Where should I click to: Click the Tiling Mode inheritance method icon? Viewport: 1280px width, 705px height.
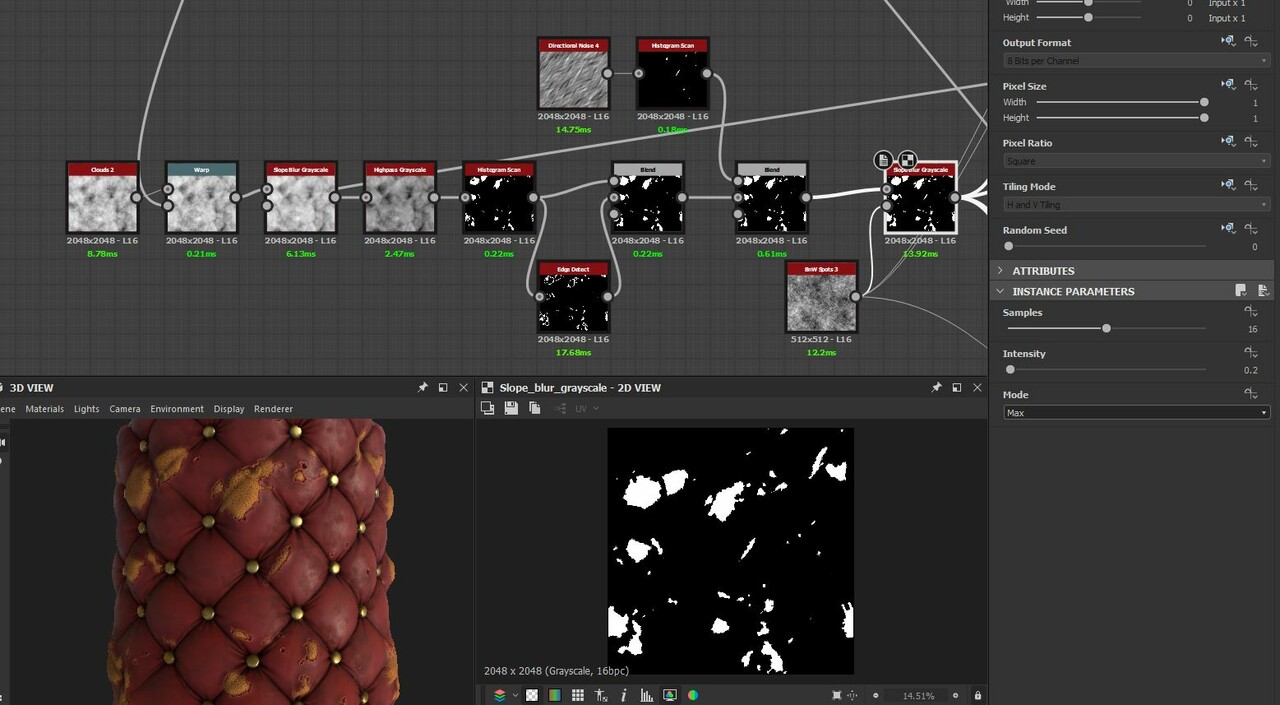(x=1228, y=186)
